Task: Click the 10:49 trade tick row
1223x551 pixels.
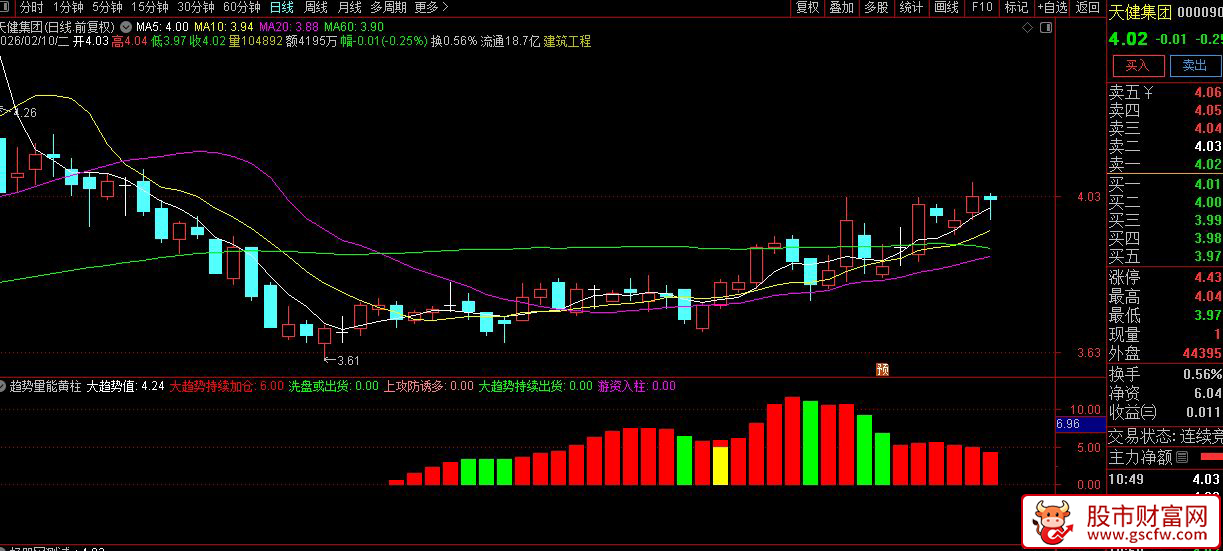Action: (1165, 480)
